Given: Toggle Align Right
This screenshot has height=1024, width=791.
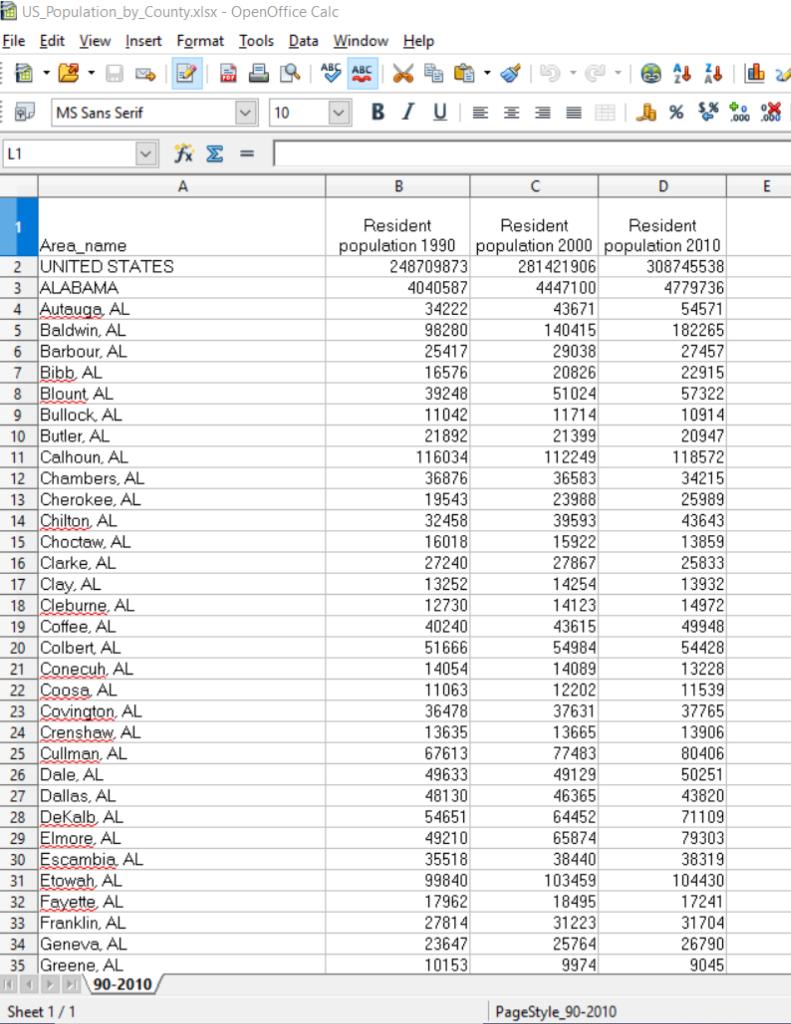Looking at the screenshot, I should click(x=542, y=113).
